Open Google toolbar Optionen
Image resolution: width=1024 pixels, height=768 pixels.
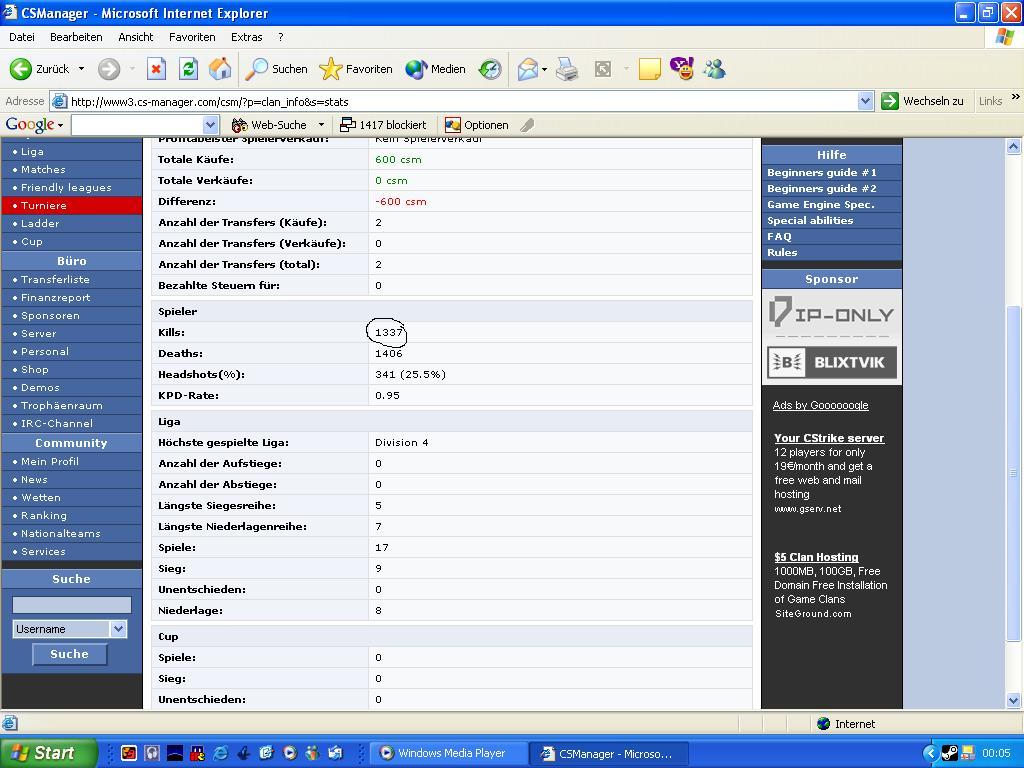coord(477,125)
